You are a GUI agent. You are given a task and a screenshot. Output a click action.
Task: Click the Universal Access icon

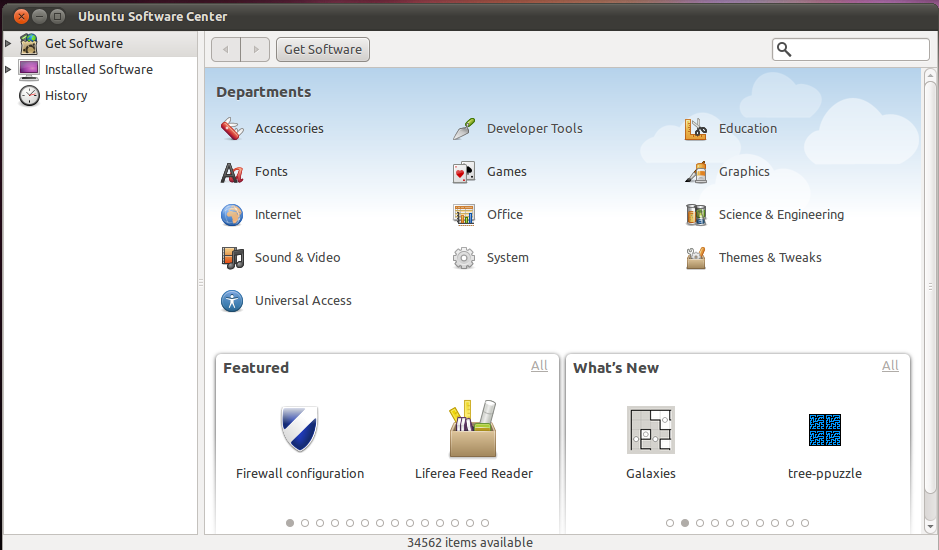(x=232, y=301)
